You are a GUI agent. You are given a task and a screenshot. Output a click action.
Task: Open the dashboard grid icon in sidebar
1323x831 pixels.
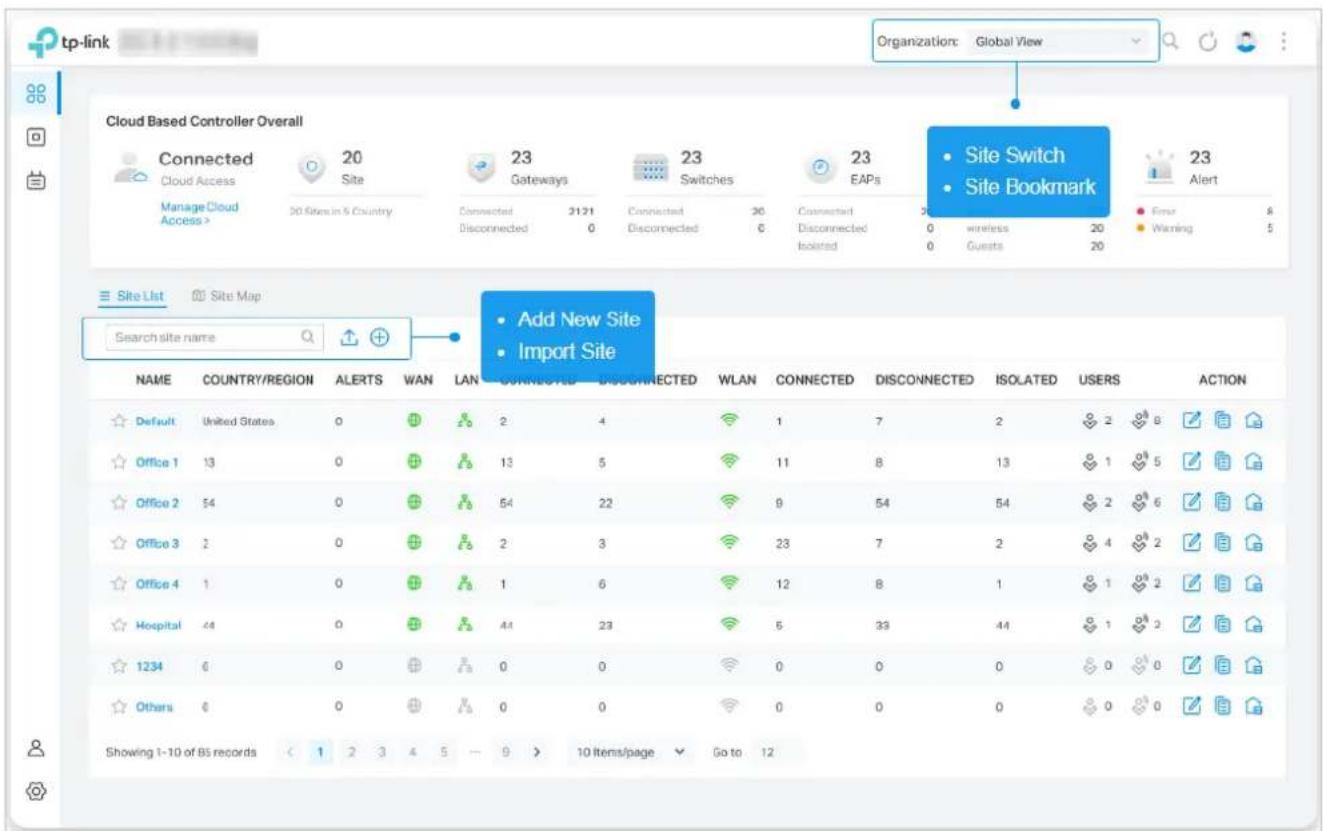[37, 93]
